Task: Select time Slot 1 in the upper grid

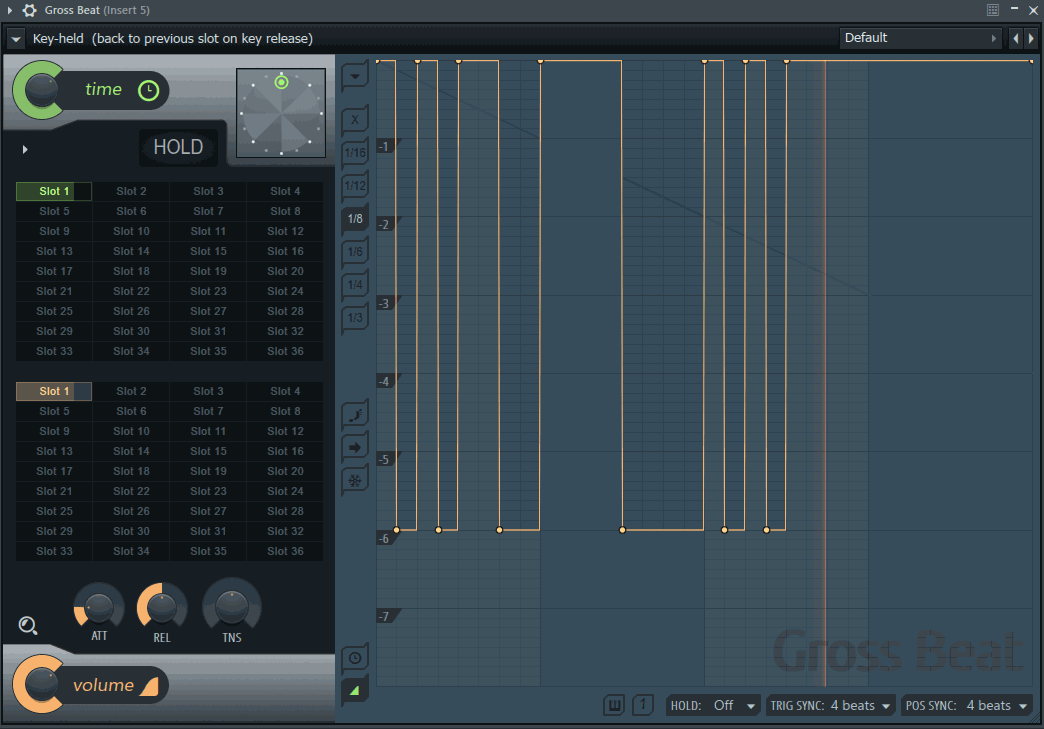Action: 54,191
